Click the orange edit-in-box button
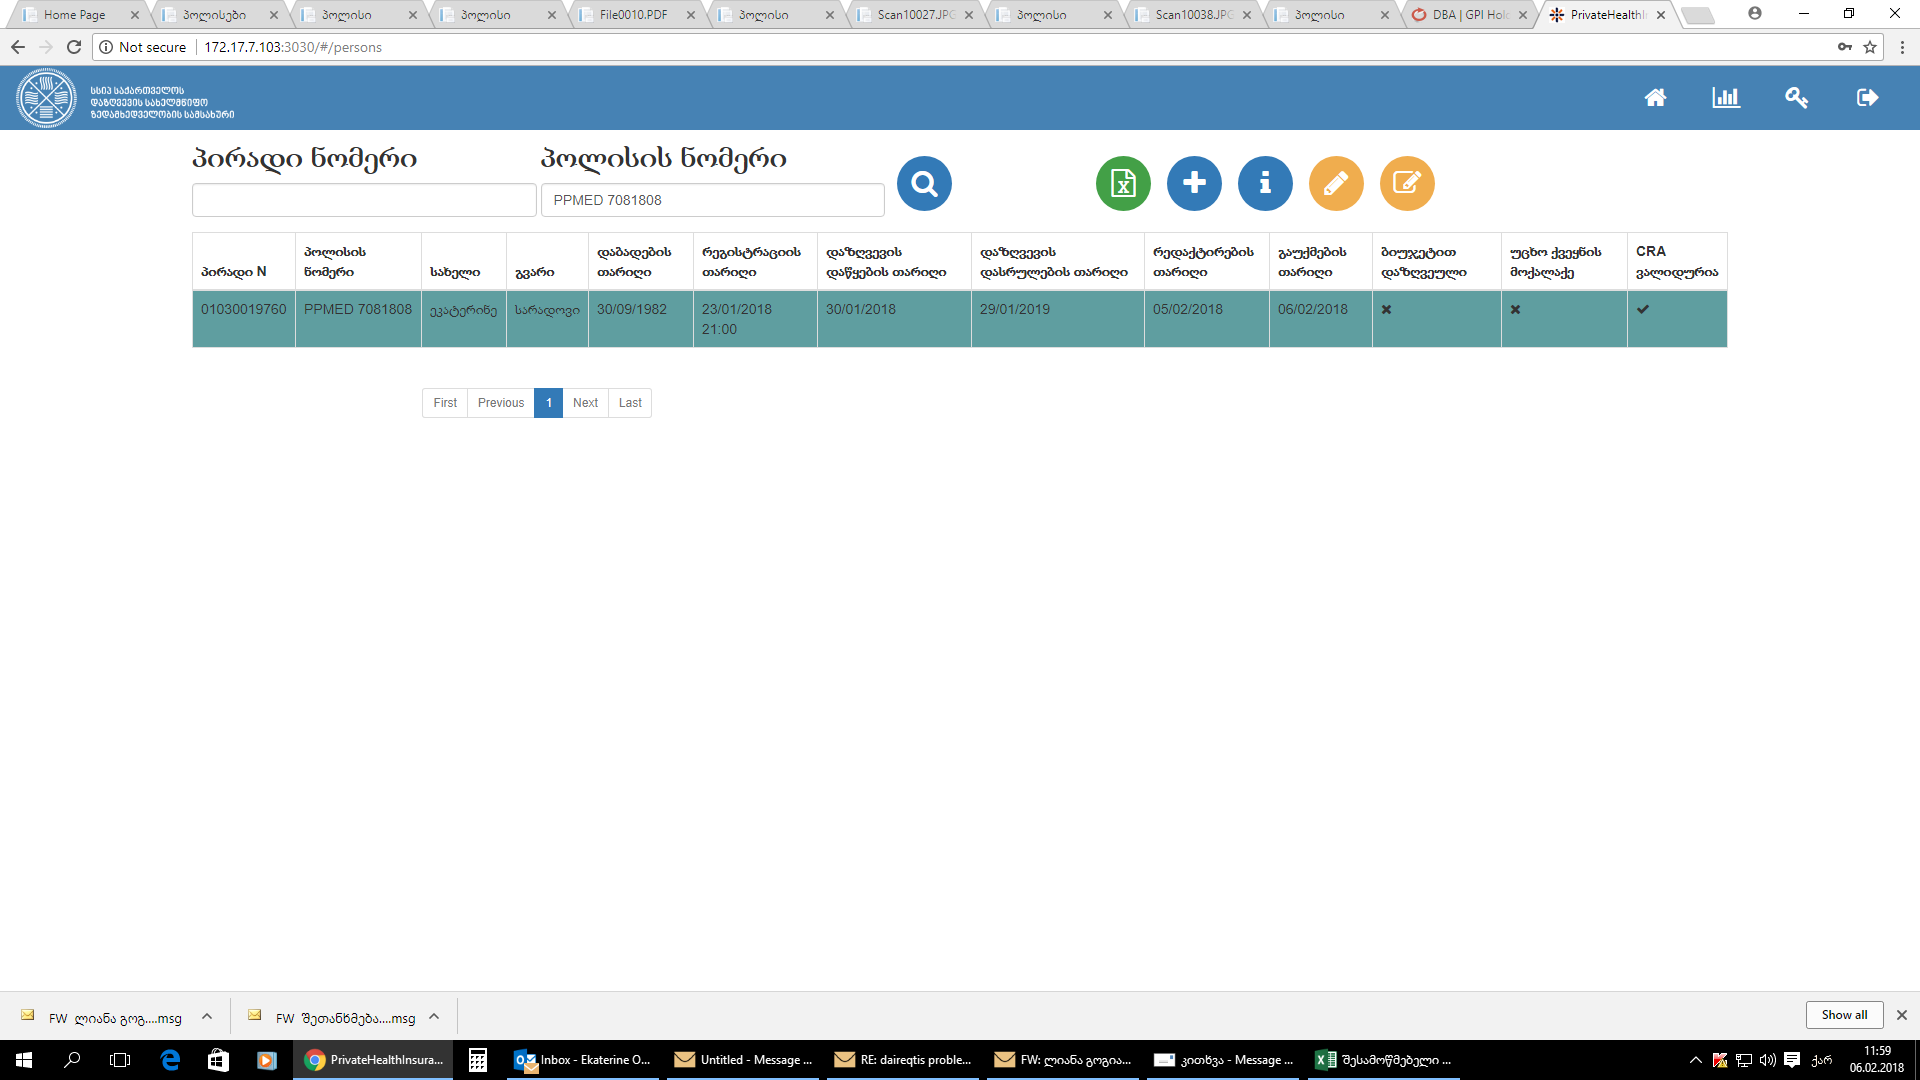Image resolution: width=1920 pixels, height=1080 pixels. 1407,184
